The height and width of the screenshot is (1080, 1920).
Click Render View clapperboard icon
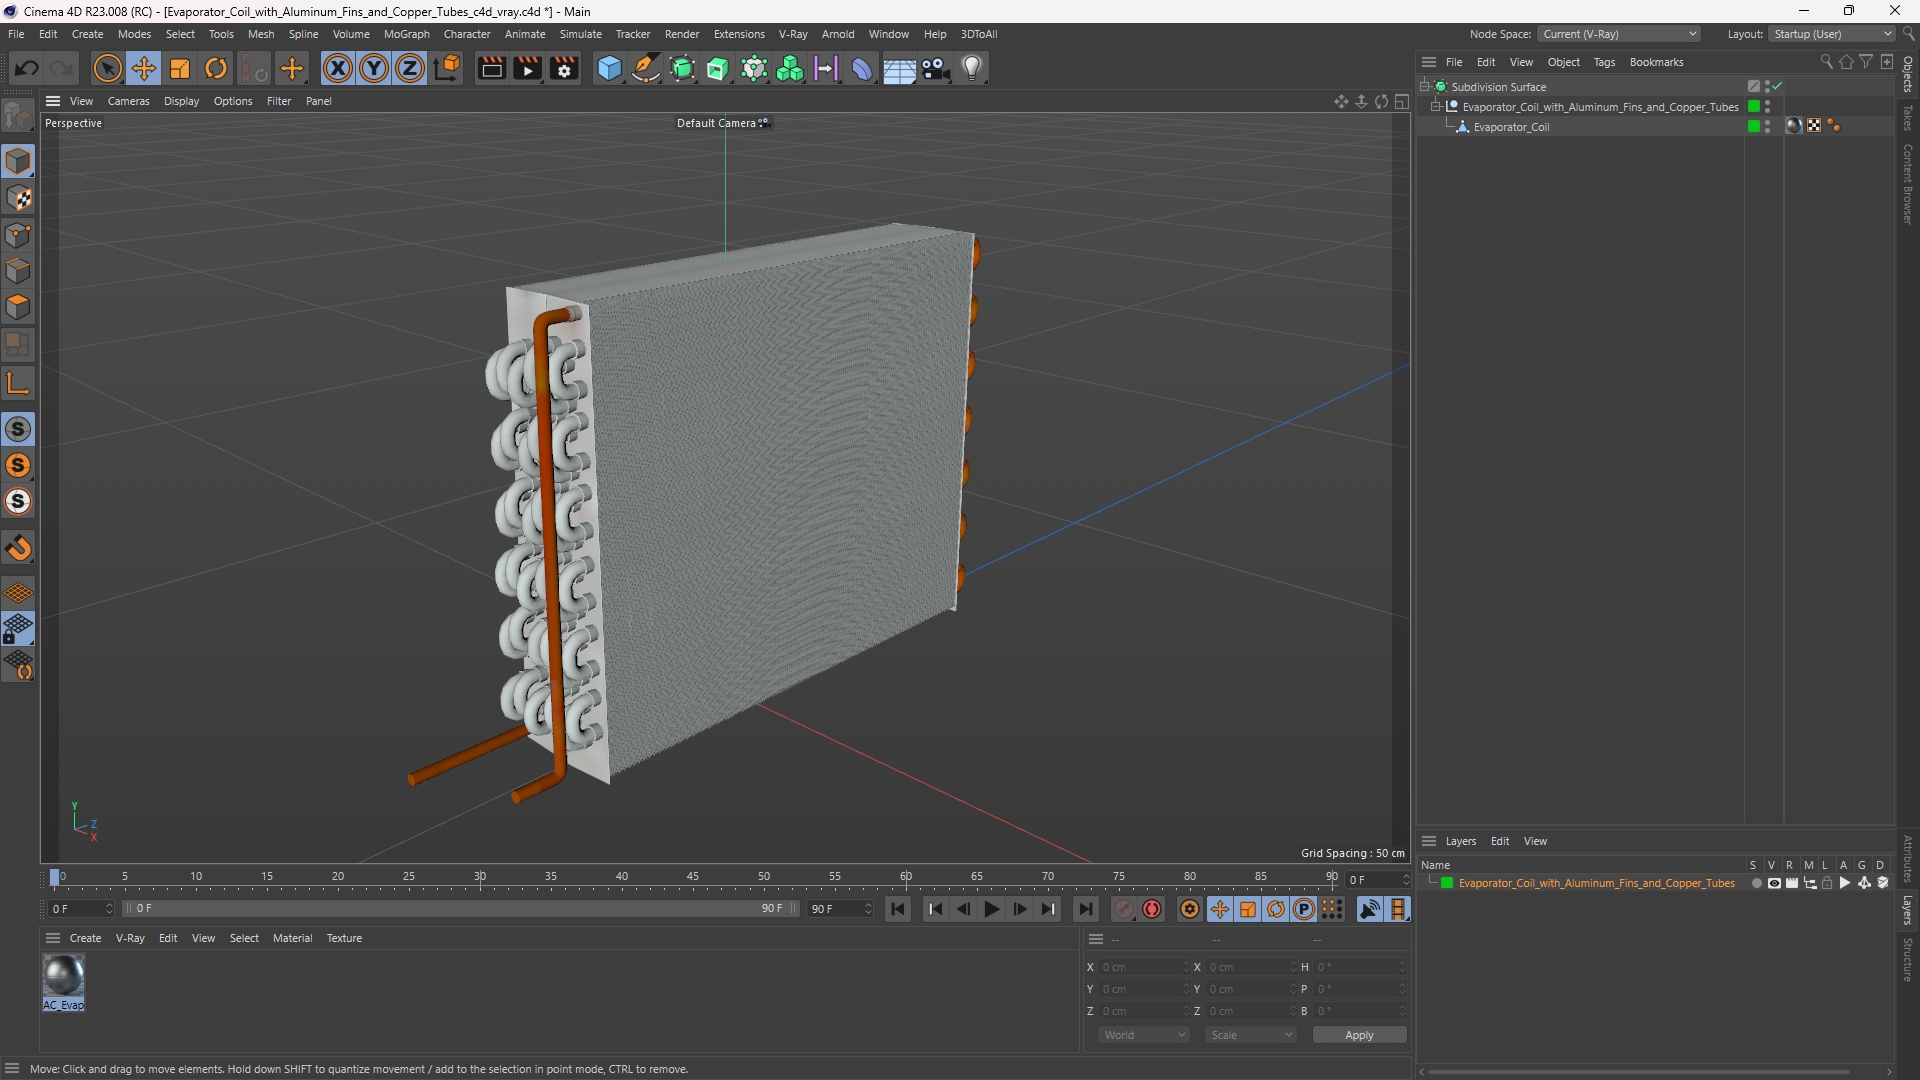pos(491,68)
